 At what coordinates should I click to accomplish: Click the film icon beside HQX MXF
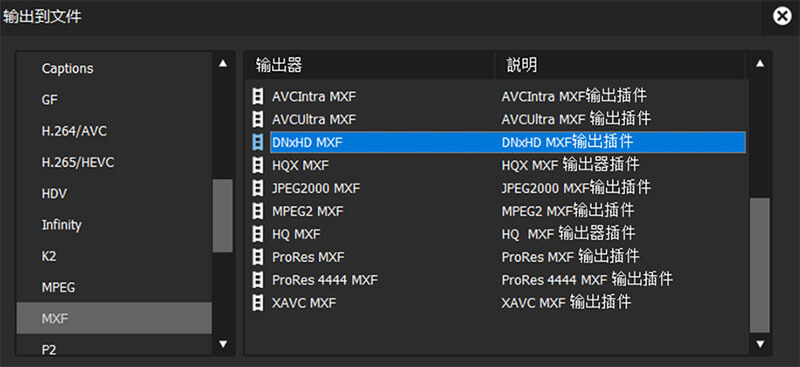(x=259, y=165)
